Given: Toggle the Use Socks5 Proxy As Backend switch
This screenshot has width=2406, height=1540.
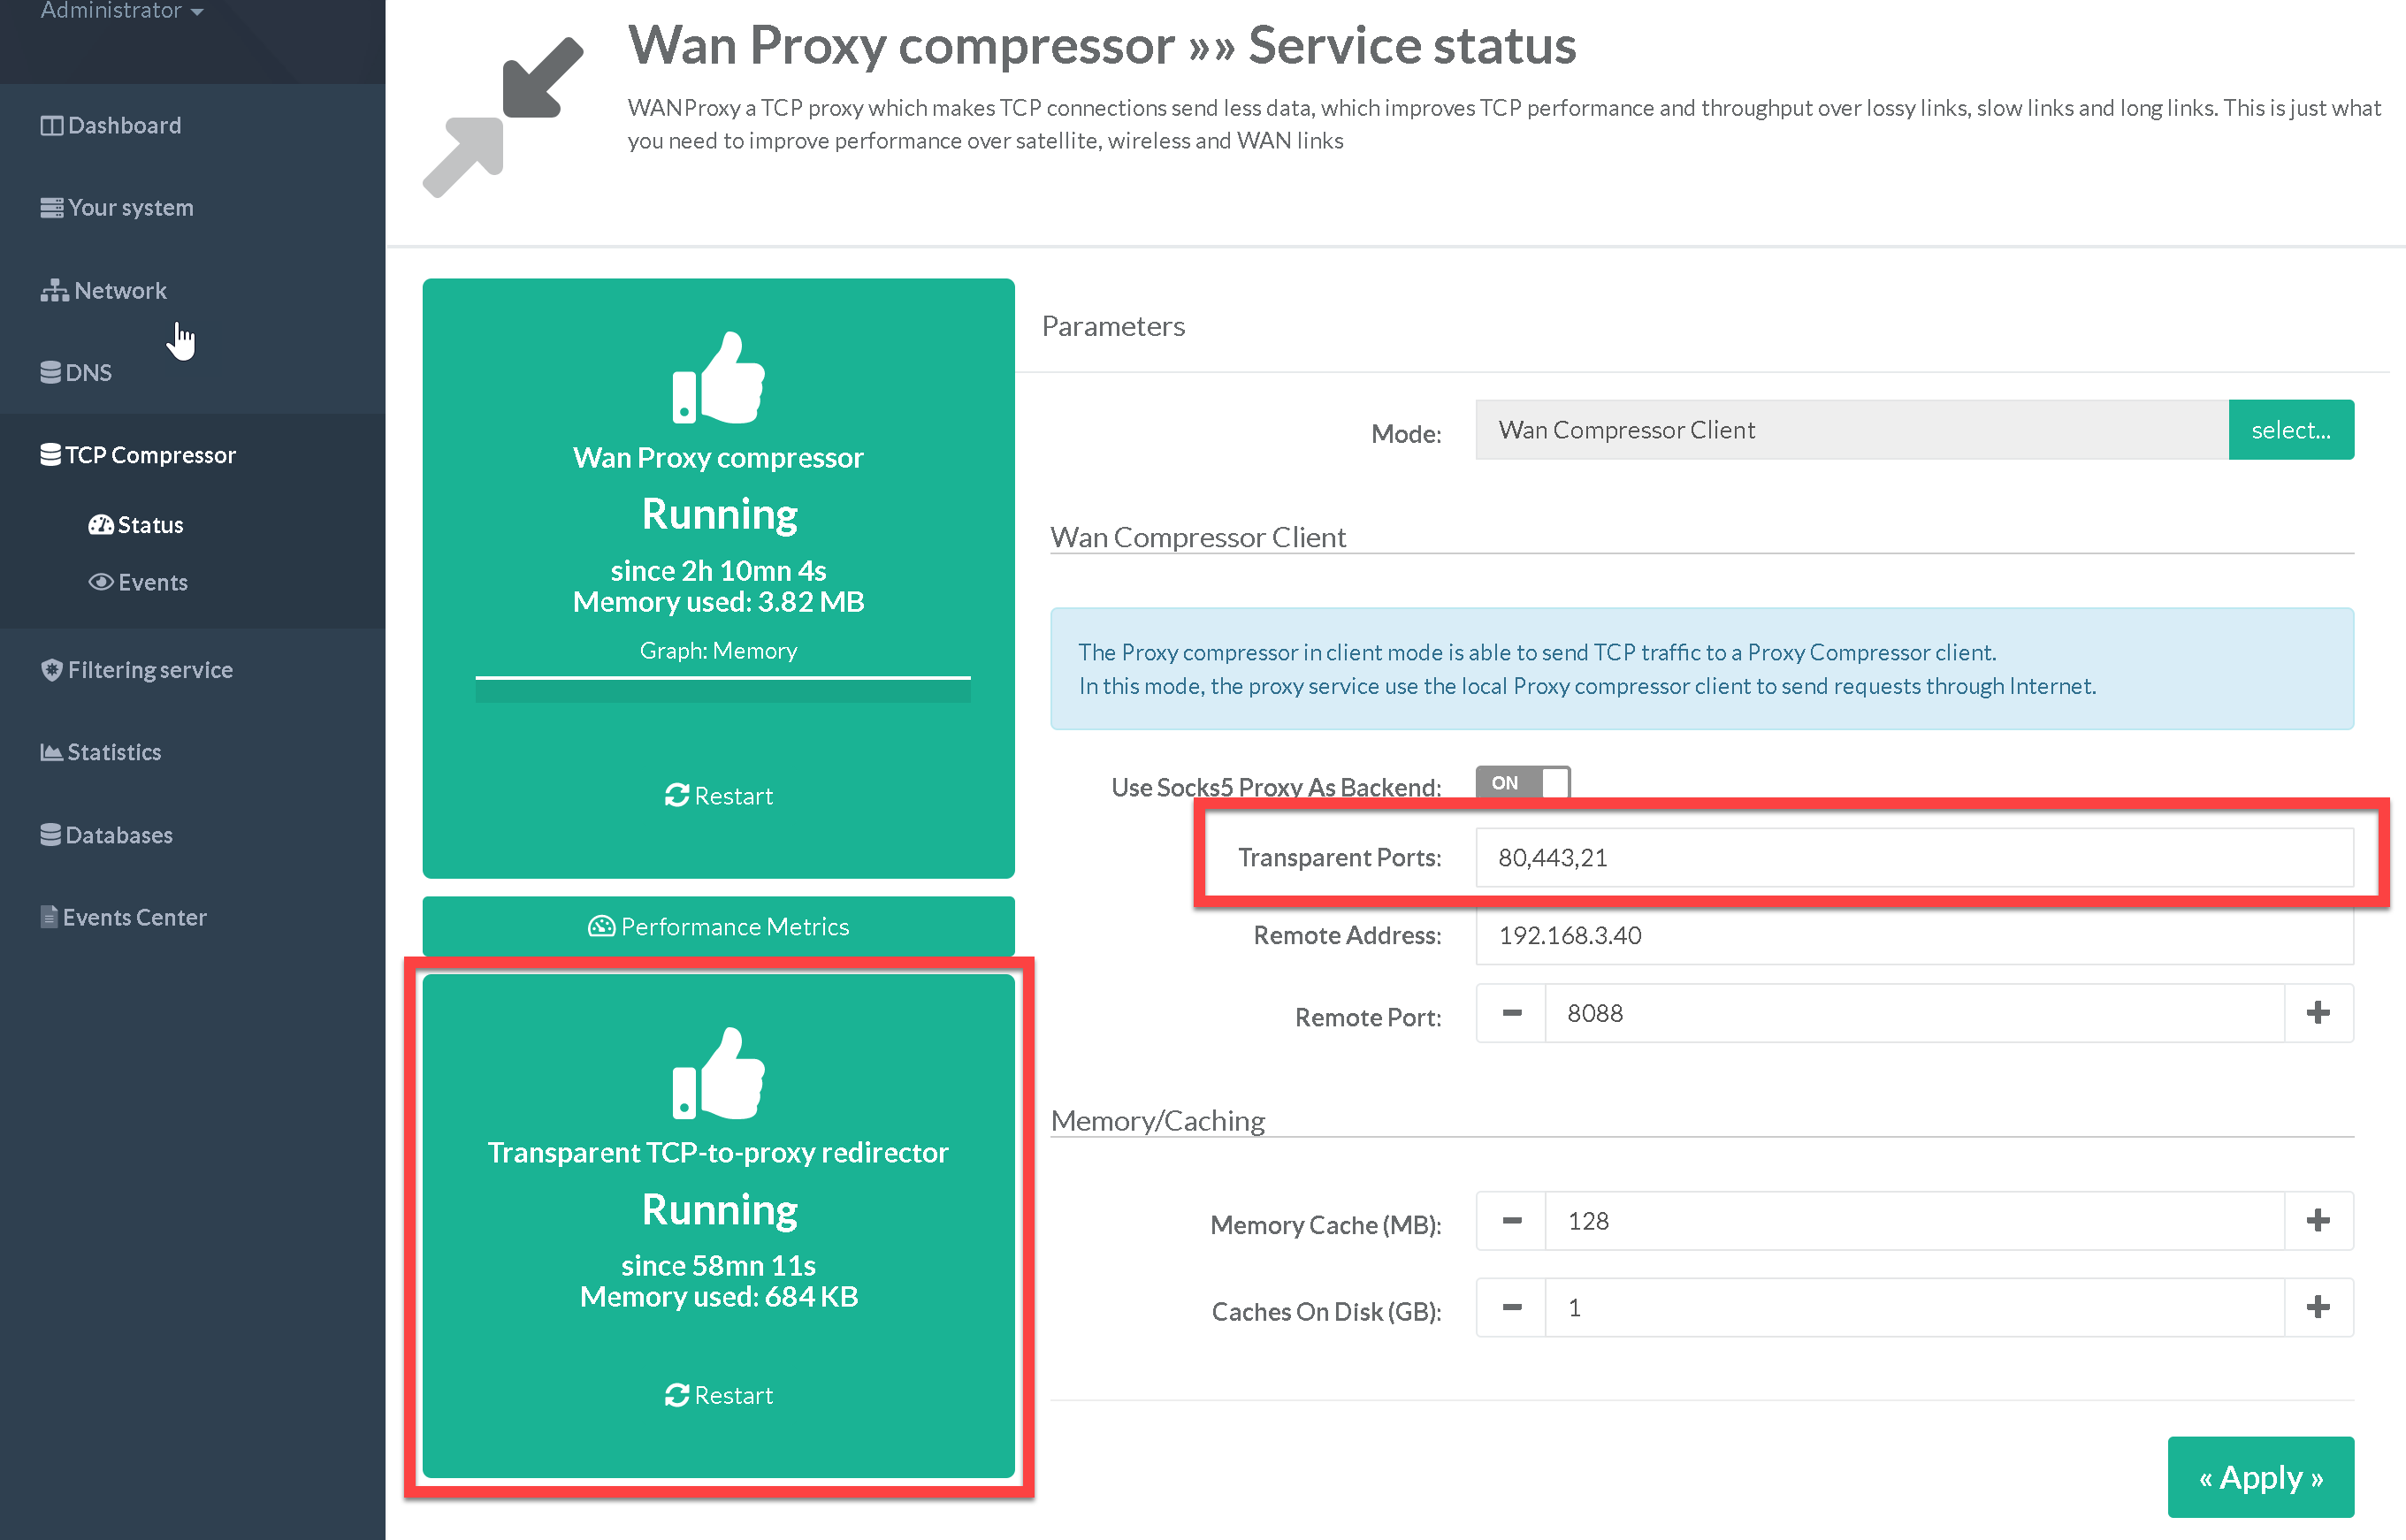Looking at the screenshot, I should coord(1522,783).
